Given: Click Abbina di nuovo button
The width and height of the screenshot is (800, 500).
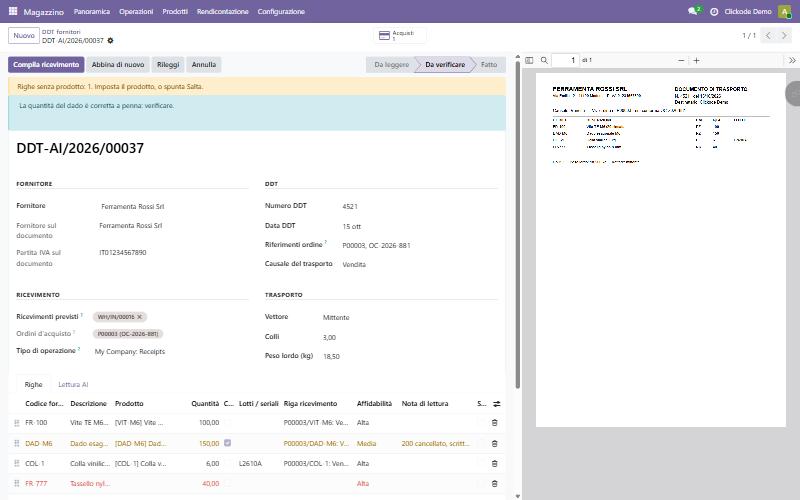Looking at the screenshot, I should (x=118, y=65).
